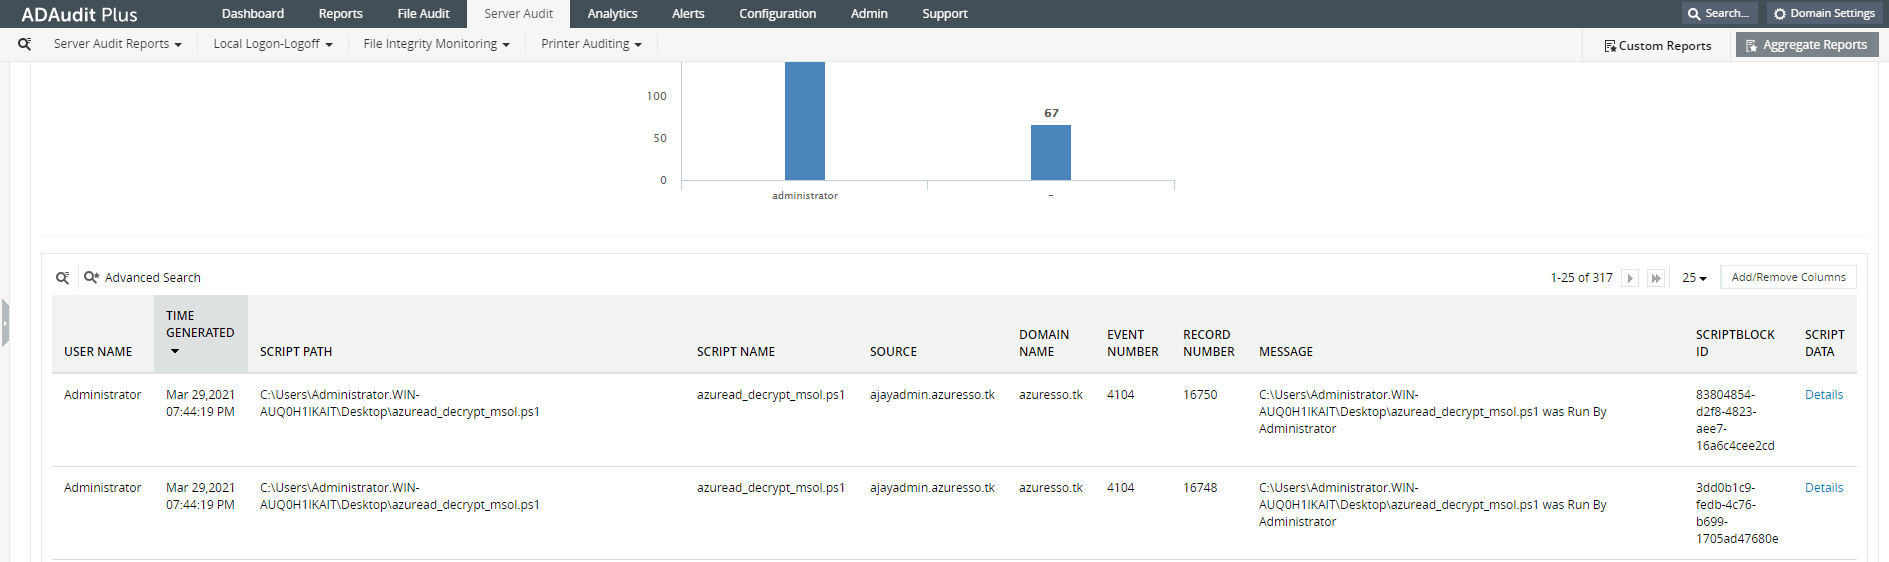The image size is (1889, 562).
Task: Open Advanced Search magnifier icon
Action: (91, 277)
